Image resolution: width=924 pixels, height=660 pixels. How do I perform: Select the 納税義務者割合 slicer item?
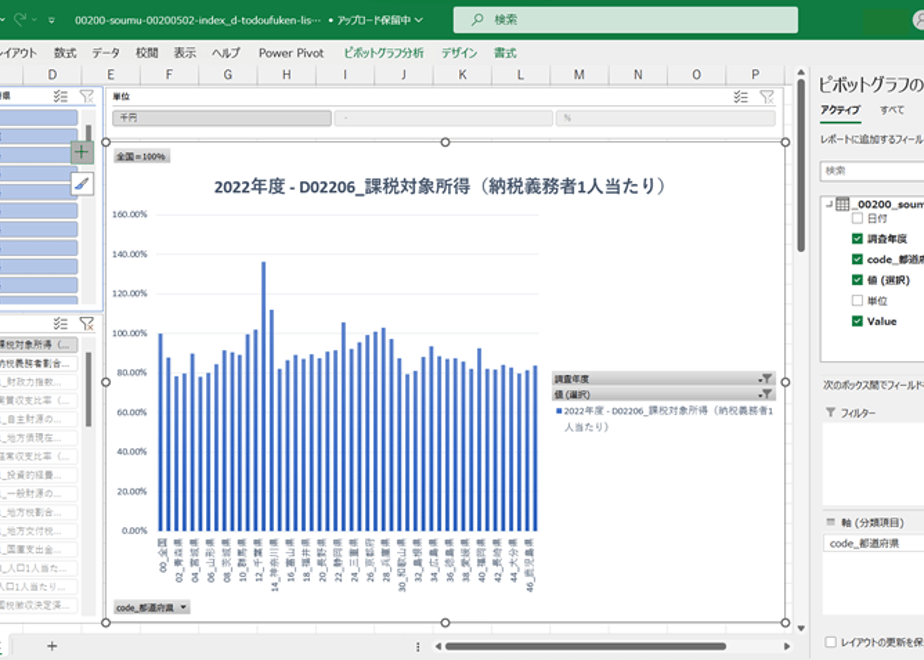point(38,363)
